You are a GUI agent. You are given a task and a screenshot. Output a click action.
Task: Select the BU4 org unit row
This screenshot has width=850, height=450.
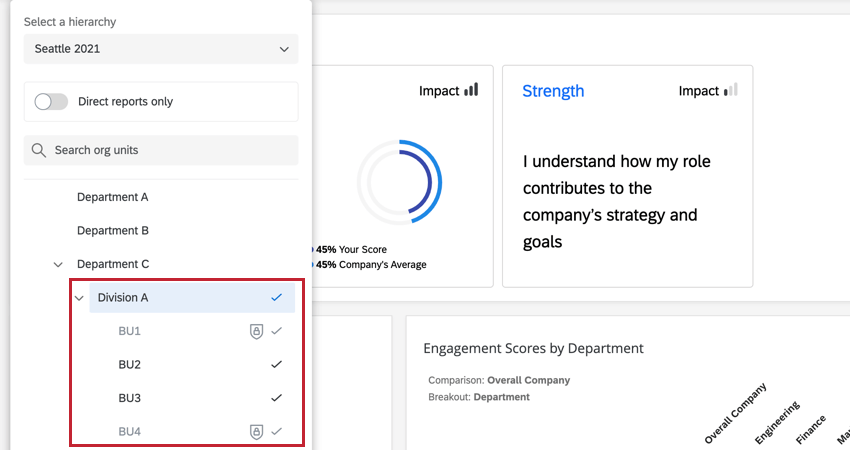pyautogui.click(x=130, y=432)
